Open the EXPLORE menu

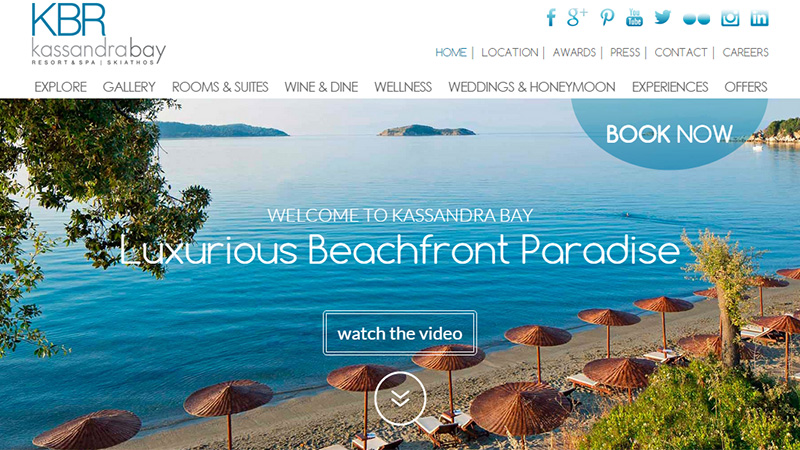60,87
